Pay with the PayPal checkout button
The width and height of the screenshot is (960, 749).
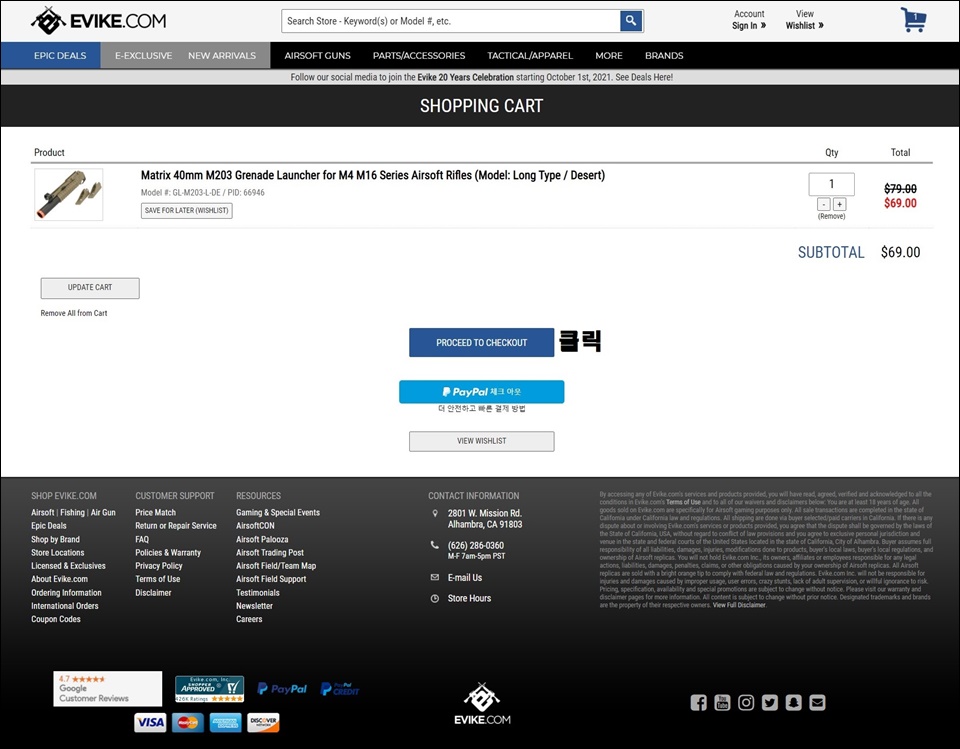click(x=481, y=392)
